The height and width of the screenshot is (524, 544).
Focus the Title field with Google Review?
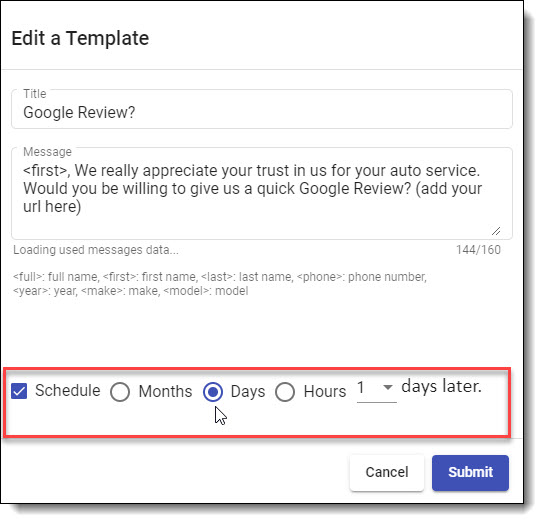click(262, 109)
